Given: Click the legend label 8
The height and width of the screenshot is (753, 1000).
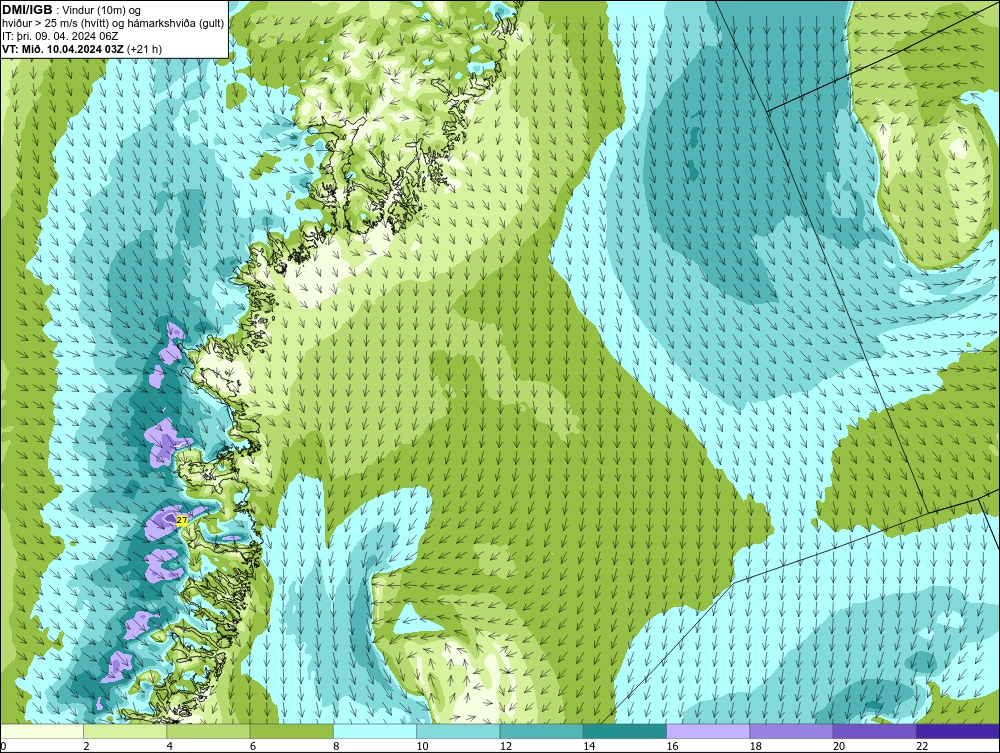Looking at the screenshot, I should click(x=336, y=746).
